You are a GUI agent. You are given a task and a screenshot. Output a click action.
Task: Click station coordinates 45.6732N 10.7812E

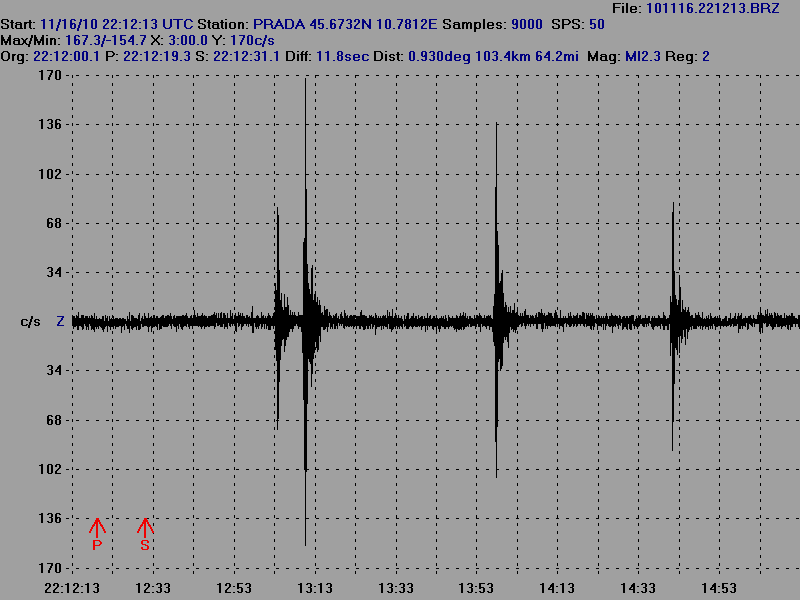[373, 24]
